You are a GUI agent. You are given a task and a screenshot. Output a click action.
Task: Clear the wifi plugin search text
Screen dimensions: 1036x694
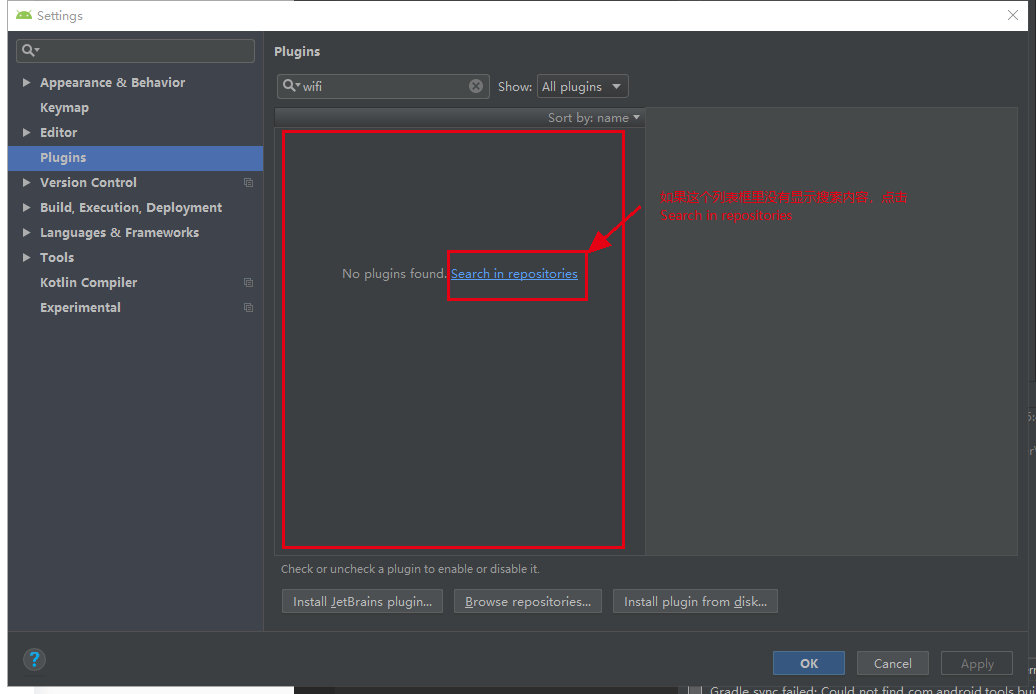click(x=476, y=86)
